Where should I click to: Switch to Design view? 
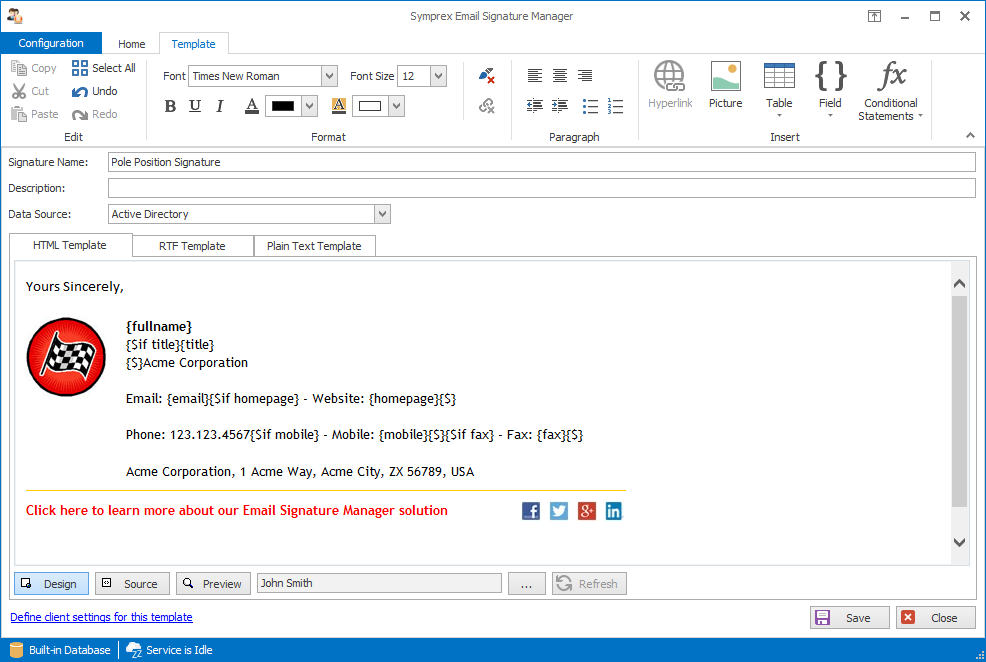tap(52, 583)
